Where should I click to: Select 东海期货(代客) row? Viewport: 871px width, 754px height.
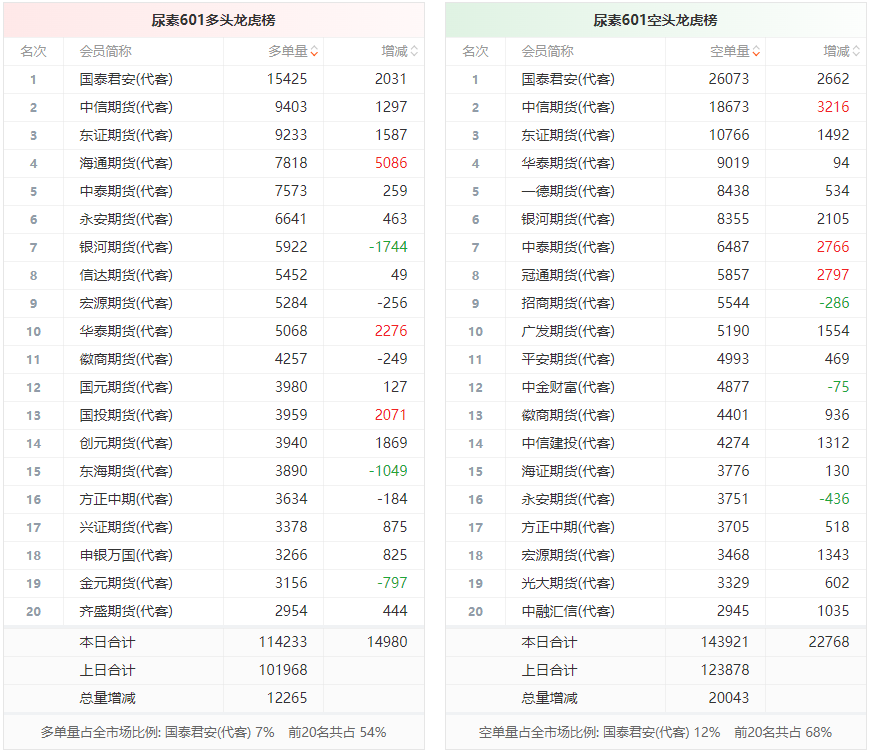tap(214, 471)
